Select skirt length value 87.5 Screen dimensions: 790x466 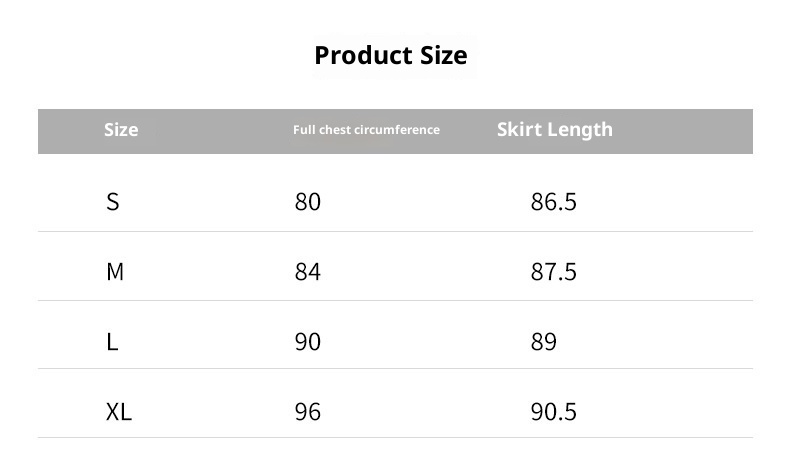coord(553,272)
